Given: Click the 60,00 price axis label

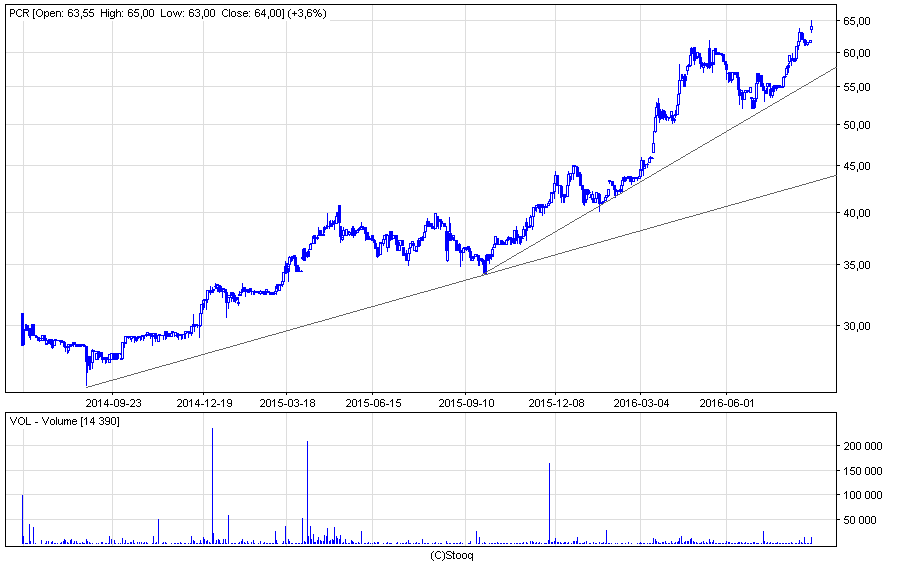Looking at the screenshot, I should [x=856, y=53].
